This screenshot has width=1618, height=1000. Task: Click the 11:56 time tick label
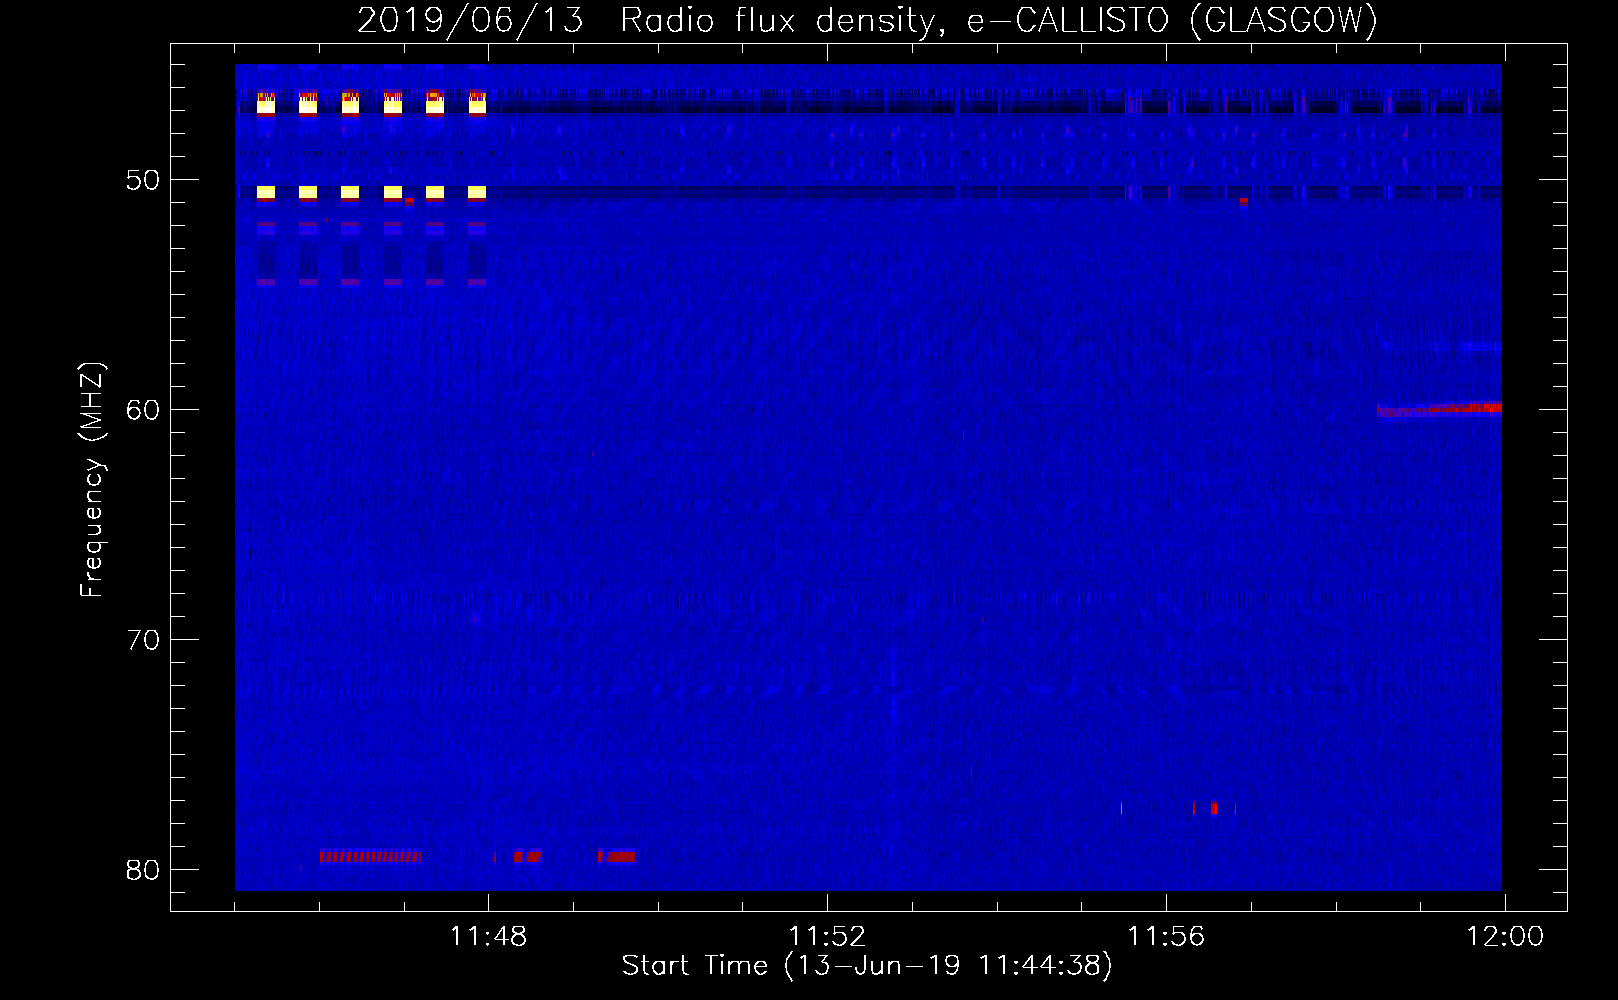pyautogui.click(x=1166, y=937)
